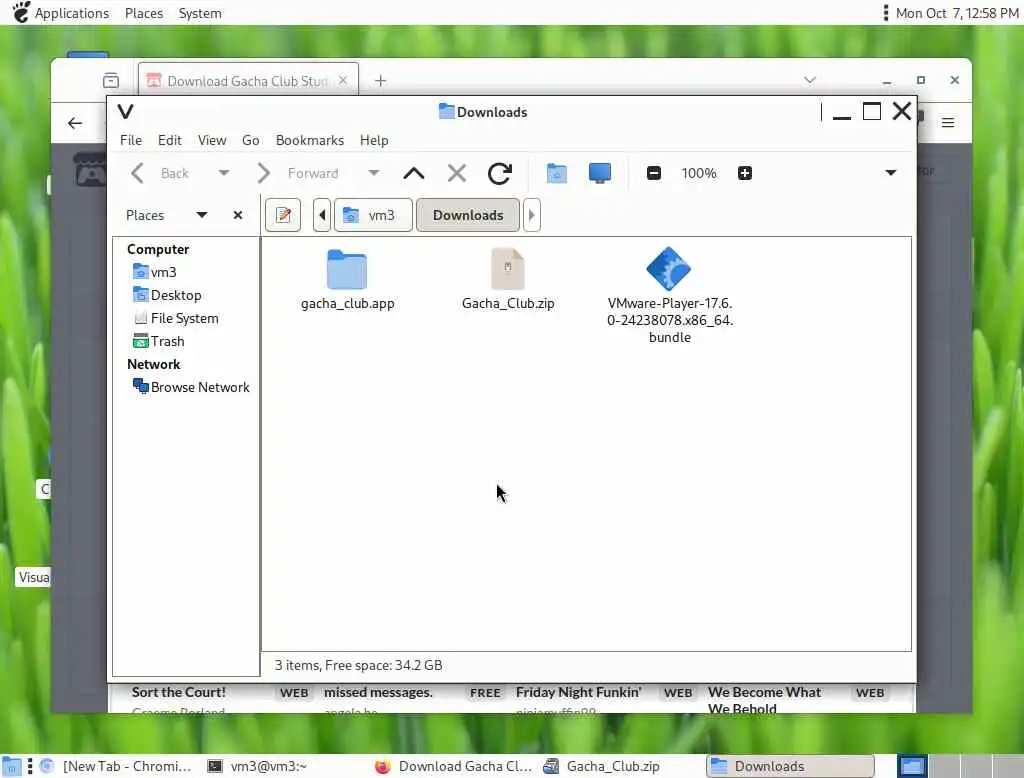
Task: Open Firefox hamburger menu
Action: tap(948, 123)
